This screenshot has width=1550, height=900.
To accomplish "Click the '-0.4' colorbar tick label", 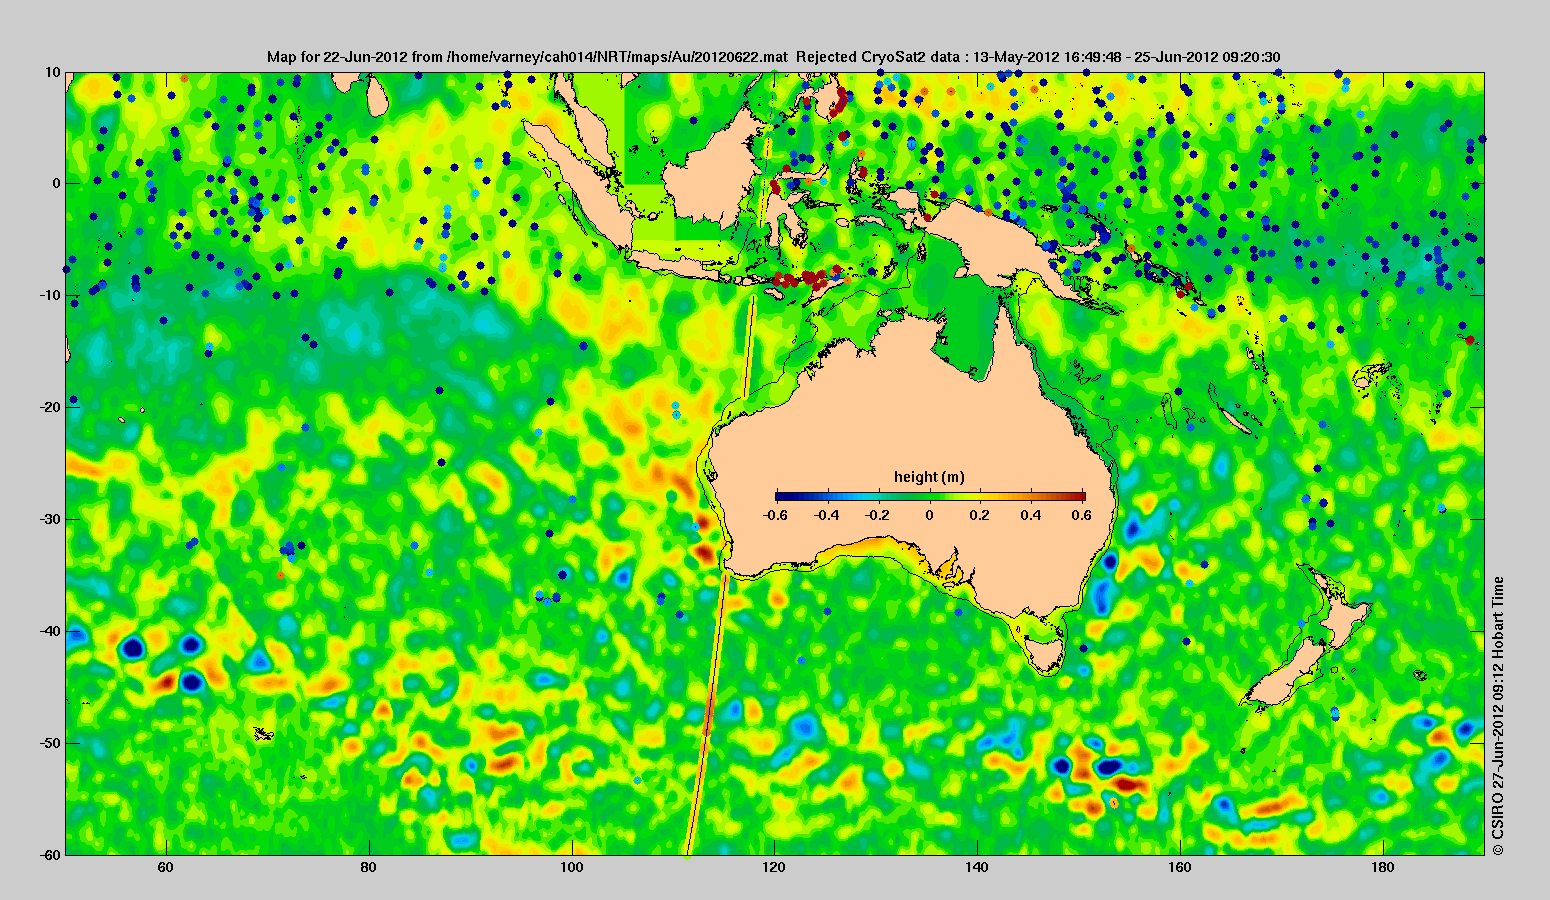I will (826, 515).
